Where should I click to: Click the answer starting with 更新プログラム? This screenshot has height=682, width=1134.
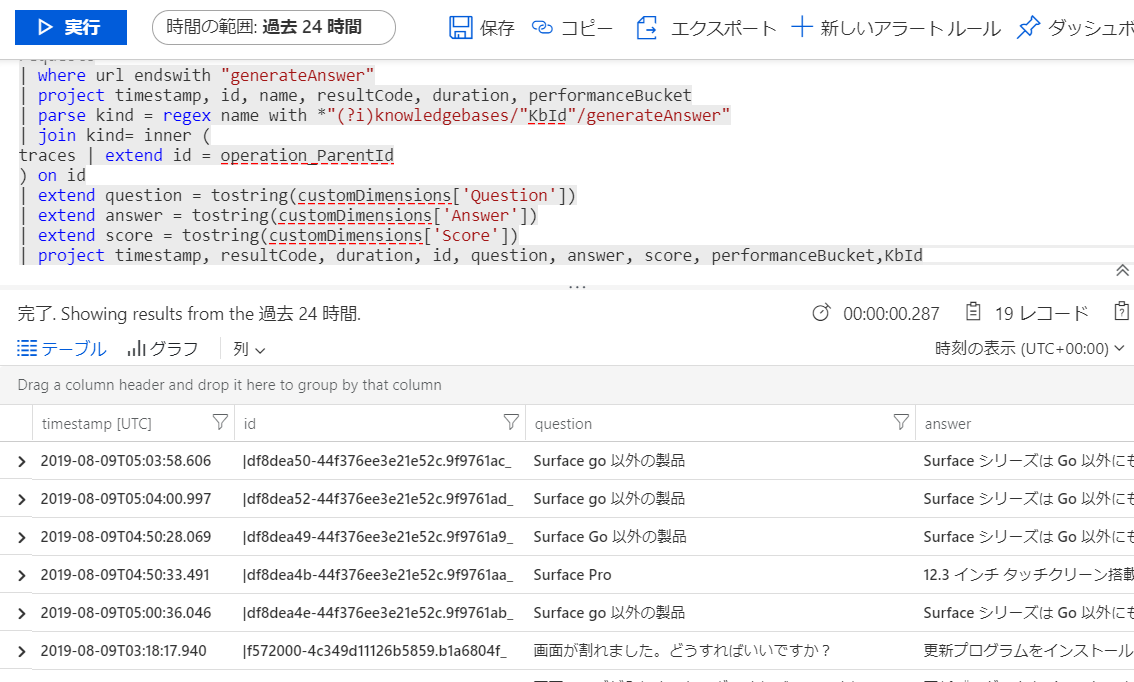1028,651
